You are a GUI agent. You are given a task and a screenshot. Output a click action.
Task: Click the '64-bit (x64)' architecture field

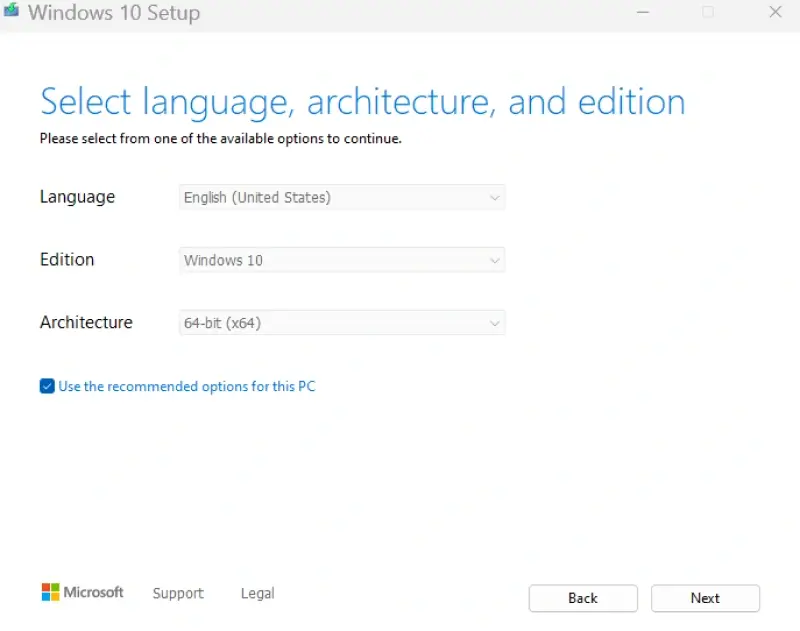300,322
